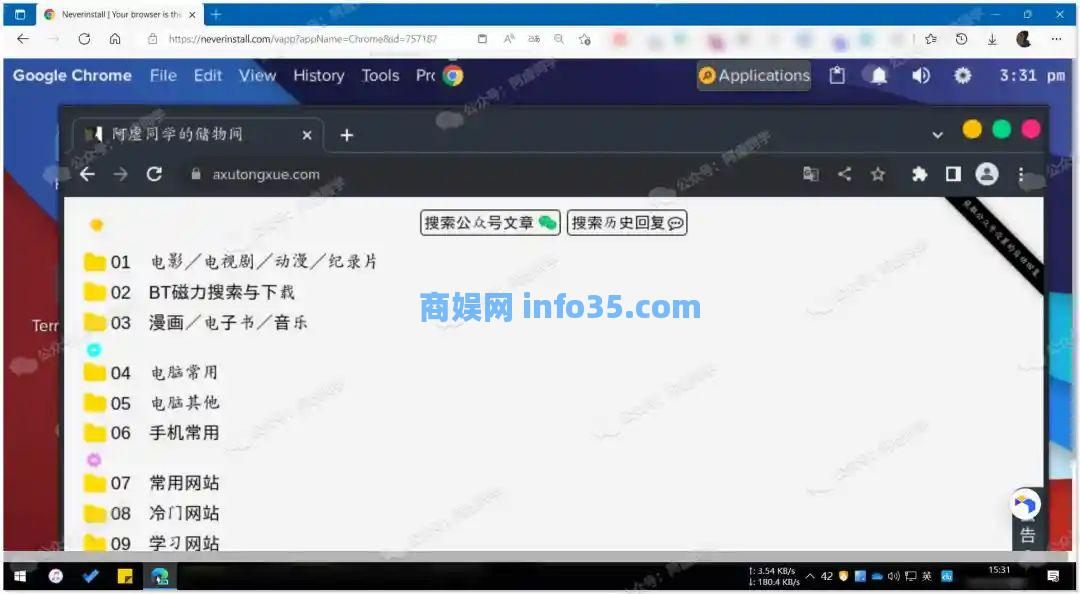The image size is (1080, 594).
Task: Expand the tab search chevron in Chrome
Action: tap(937, 135)
